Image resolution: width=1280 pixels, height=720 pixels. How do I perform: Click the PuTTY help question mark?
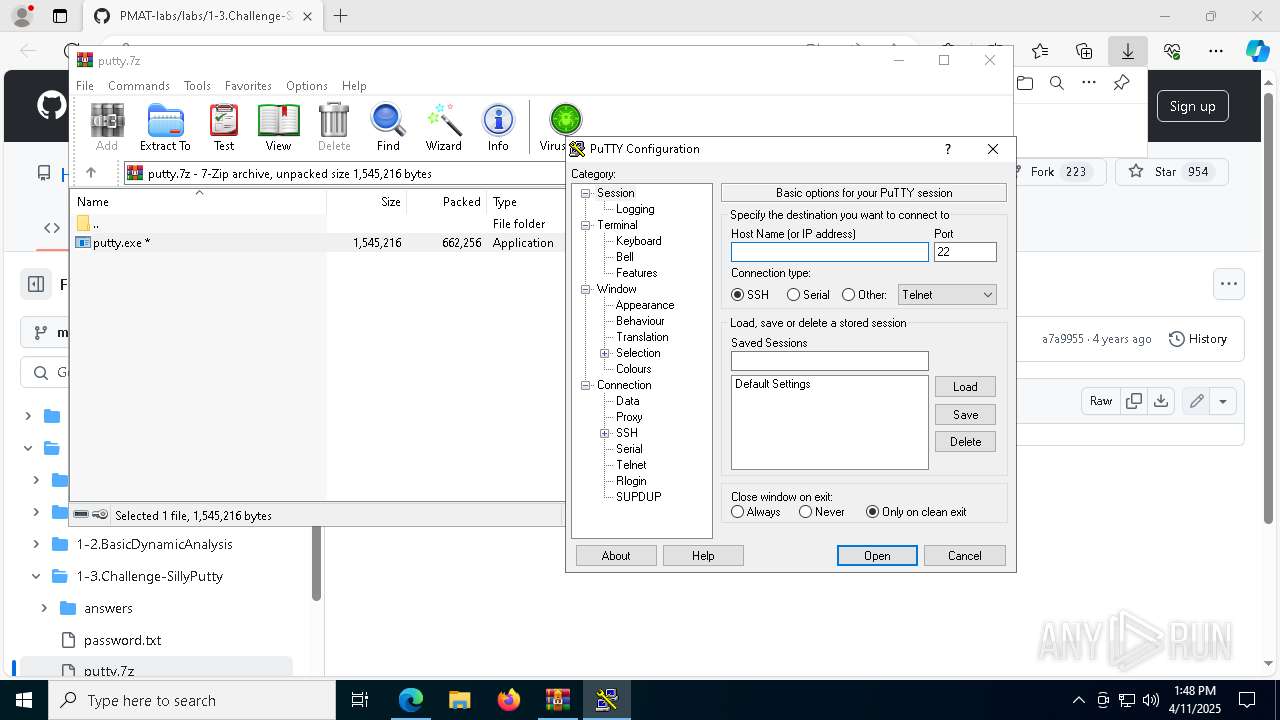coord(947,149)
